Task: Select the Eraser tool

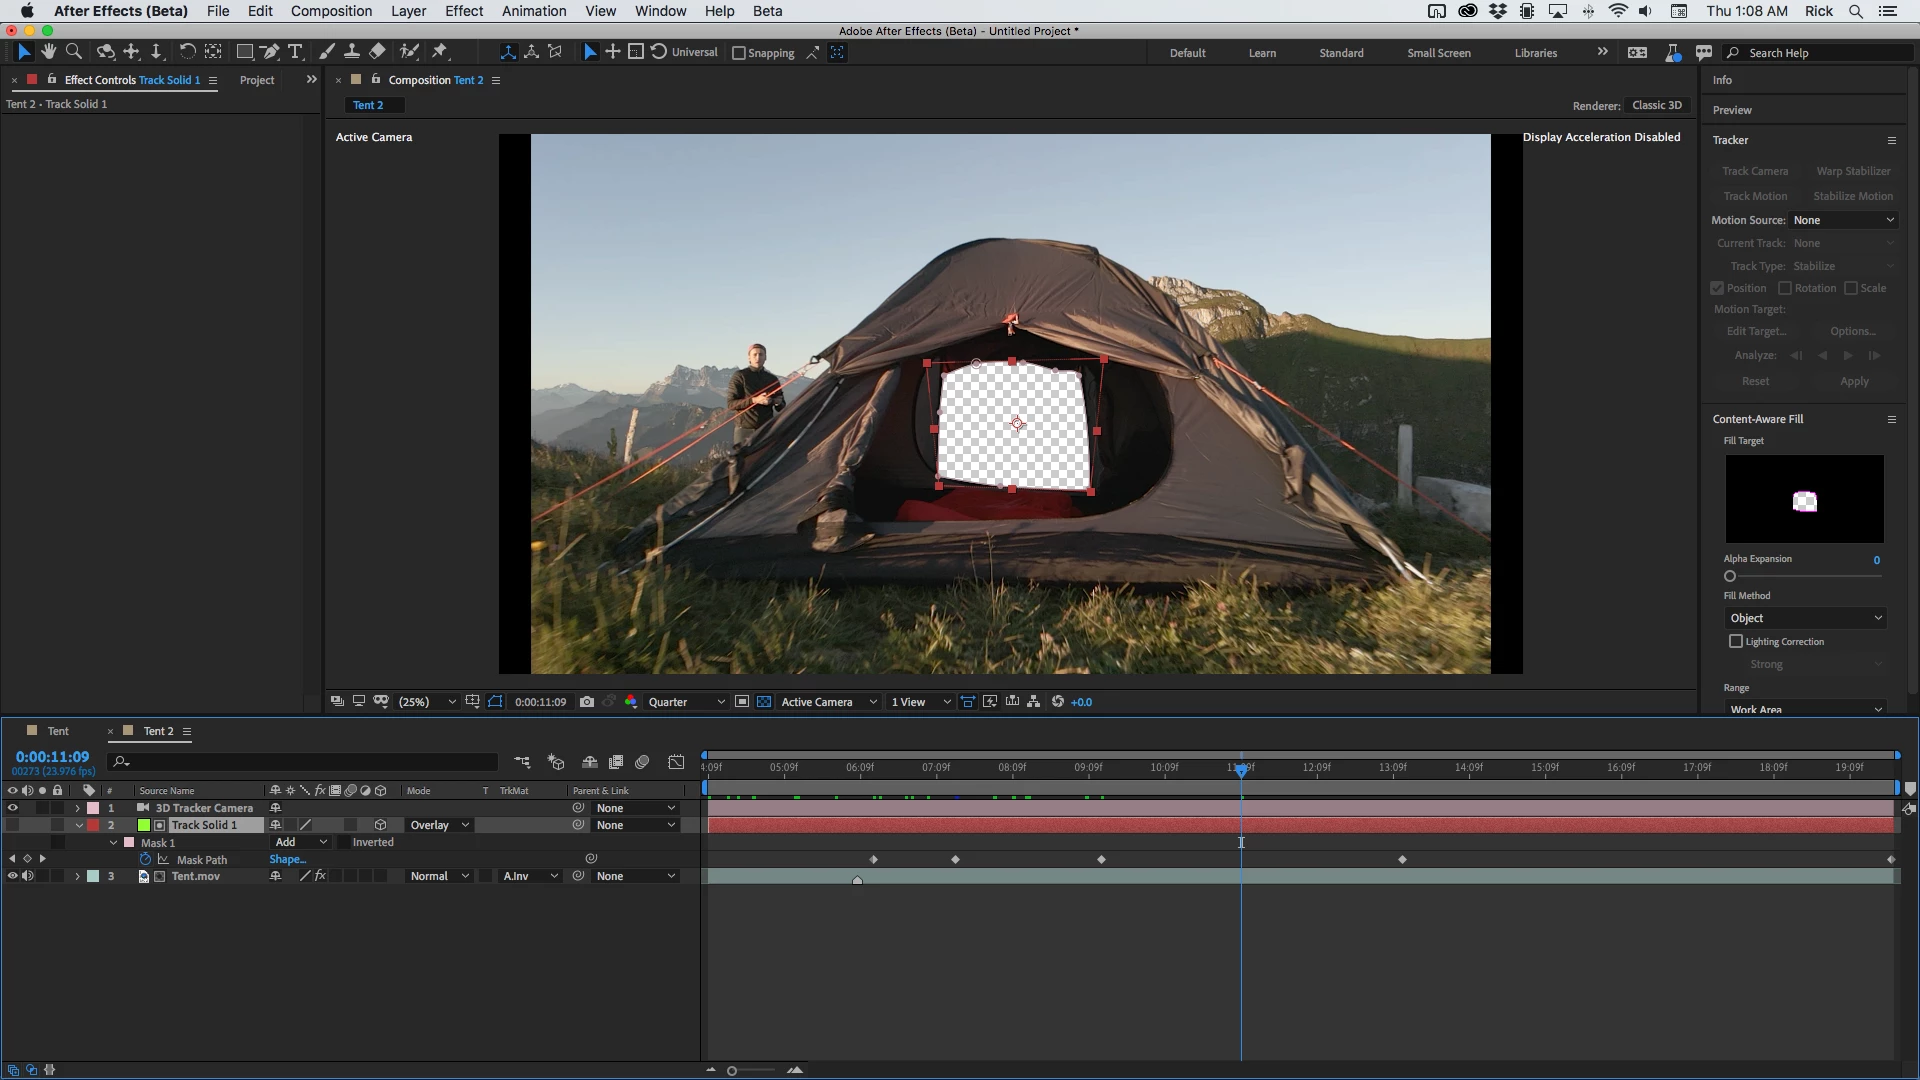Action: click(377, 52)
